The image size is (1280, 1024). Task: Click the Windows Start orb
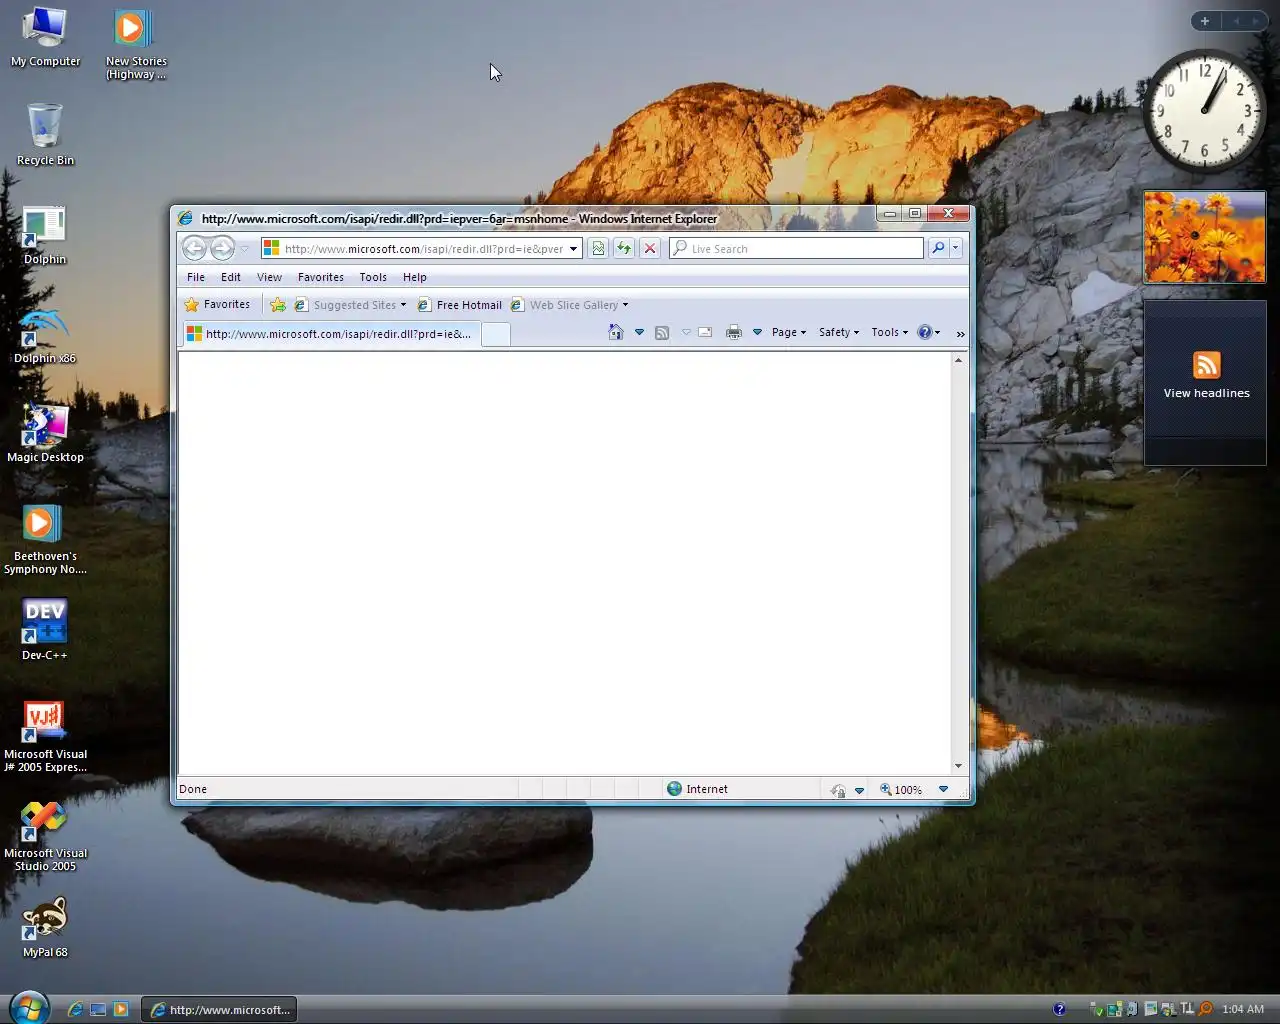coord(28,1008)
